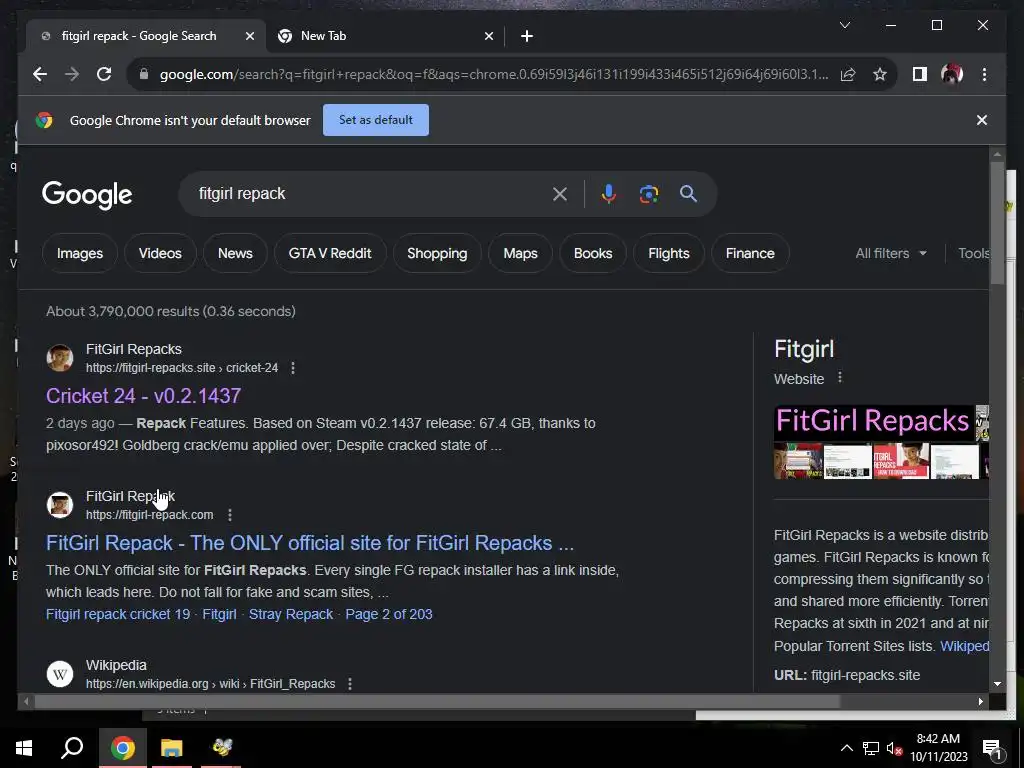Filter results by Shopping
1024x768 pixels.
click(437, 253)
